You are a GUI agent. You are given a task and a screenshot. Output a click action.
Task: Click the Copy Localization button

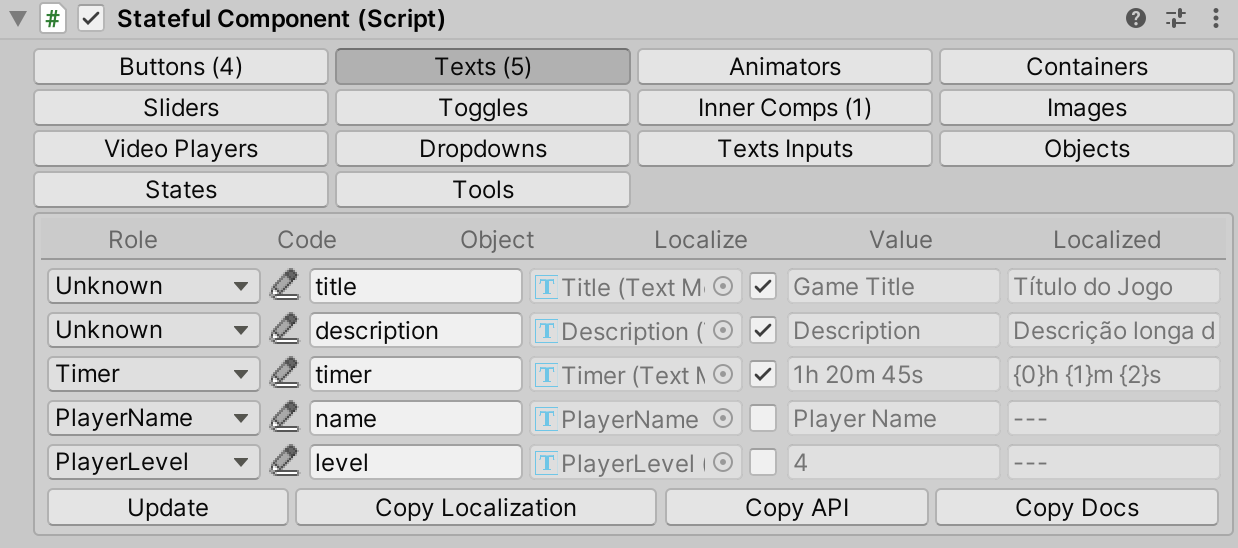point(475,508)
